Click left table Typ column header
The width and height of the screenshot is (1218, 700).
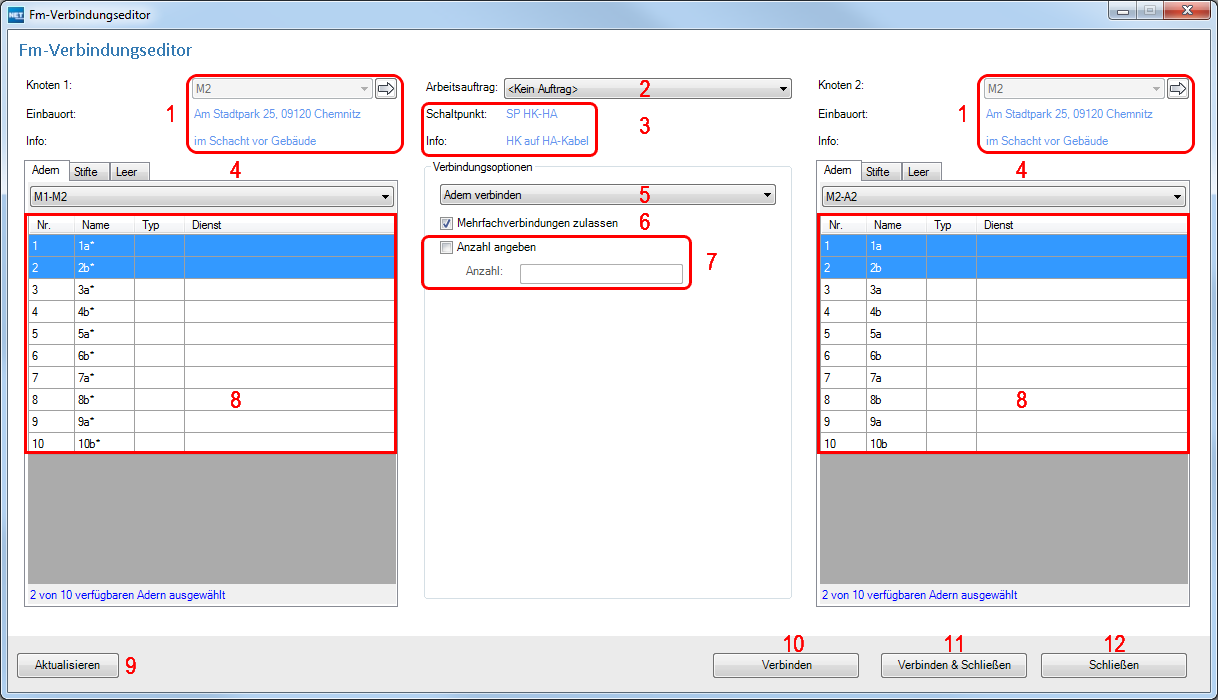159,225
